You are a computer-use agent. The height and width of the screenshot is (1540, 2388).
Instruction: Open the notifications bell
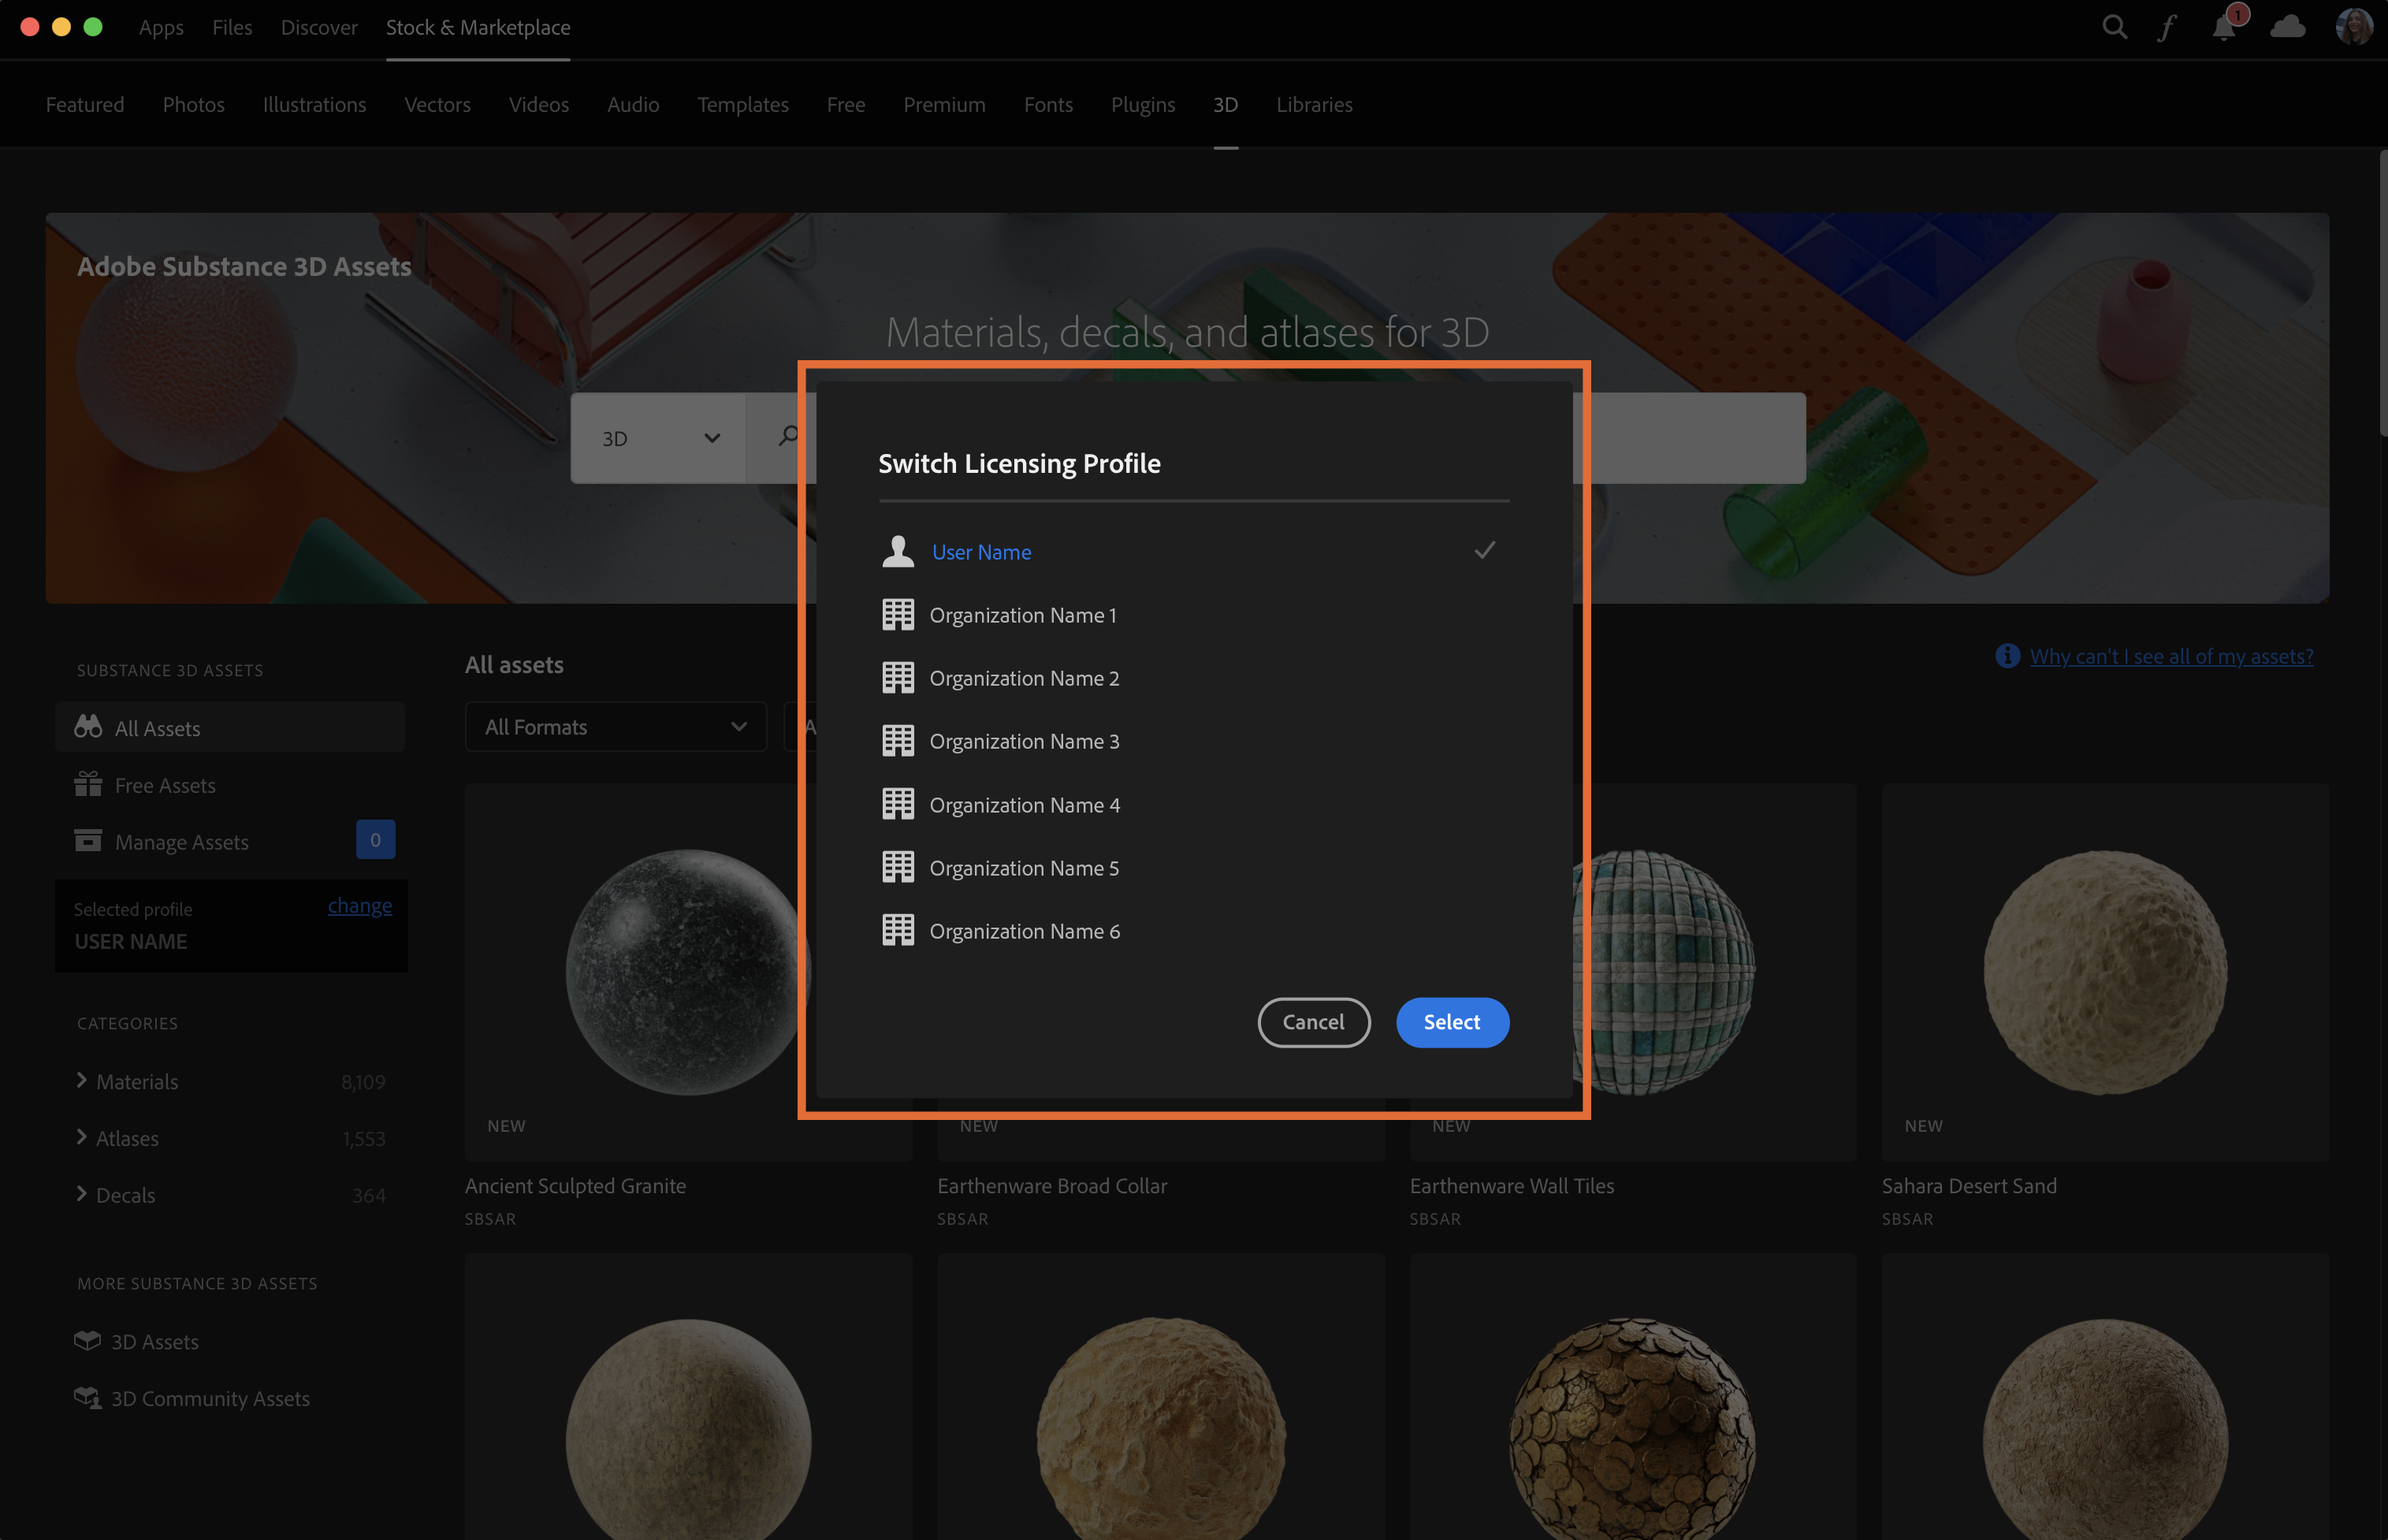[2223, 27]
